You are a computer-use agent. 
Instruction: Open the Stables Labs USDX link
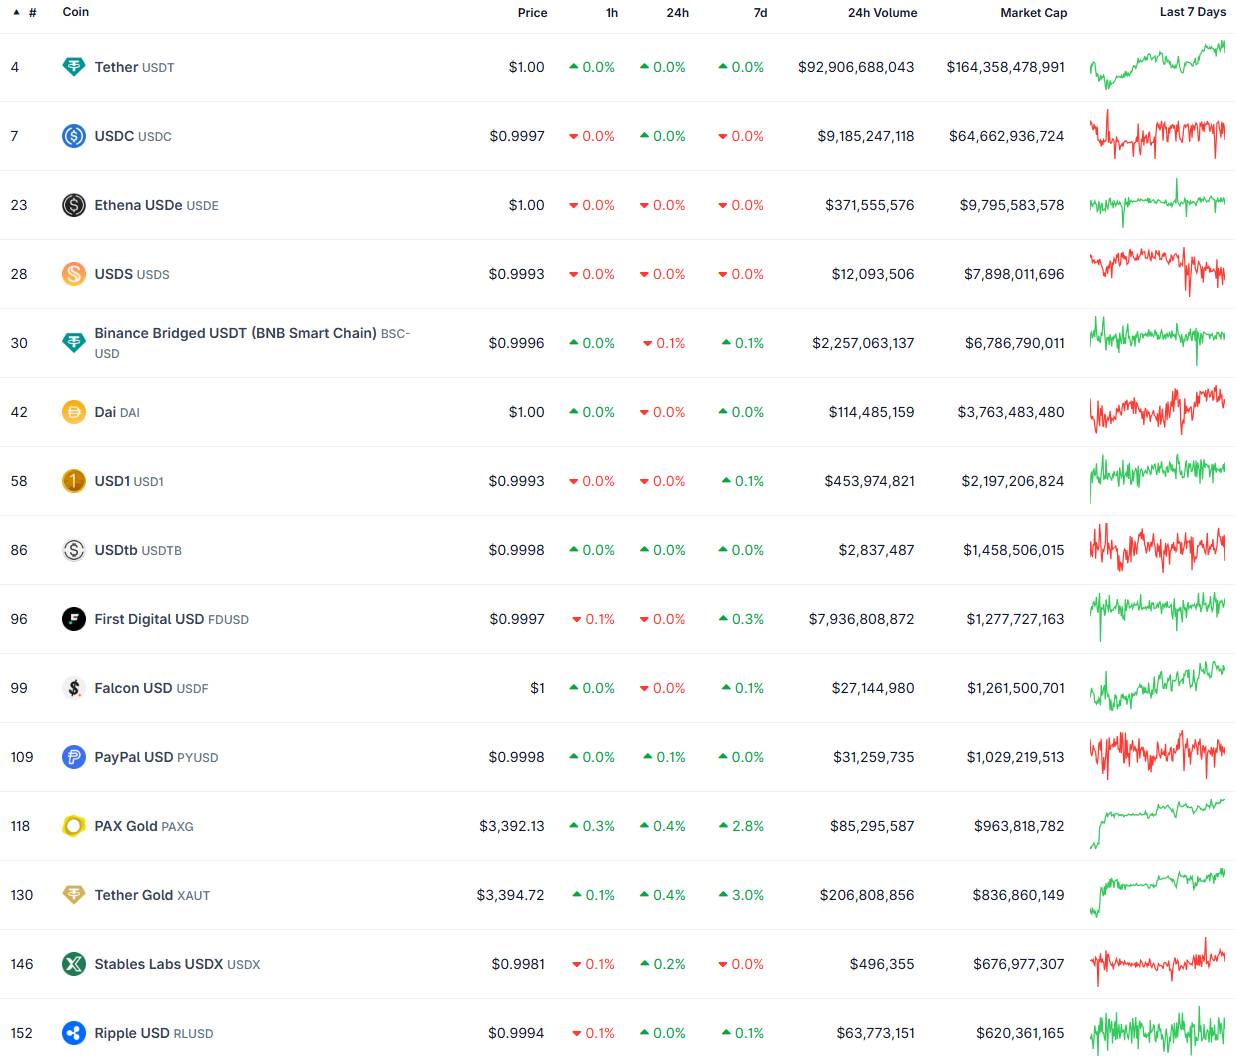pos(177,964)
